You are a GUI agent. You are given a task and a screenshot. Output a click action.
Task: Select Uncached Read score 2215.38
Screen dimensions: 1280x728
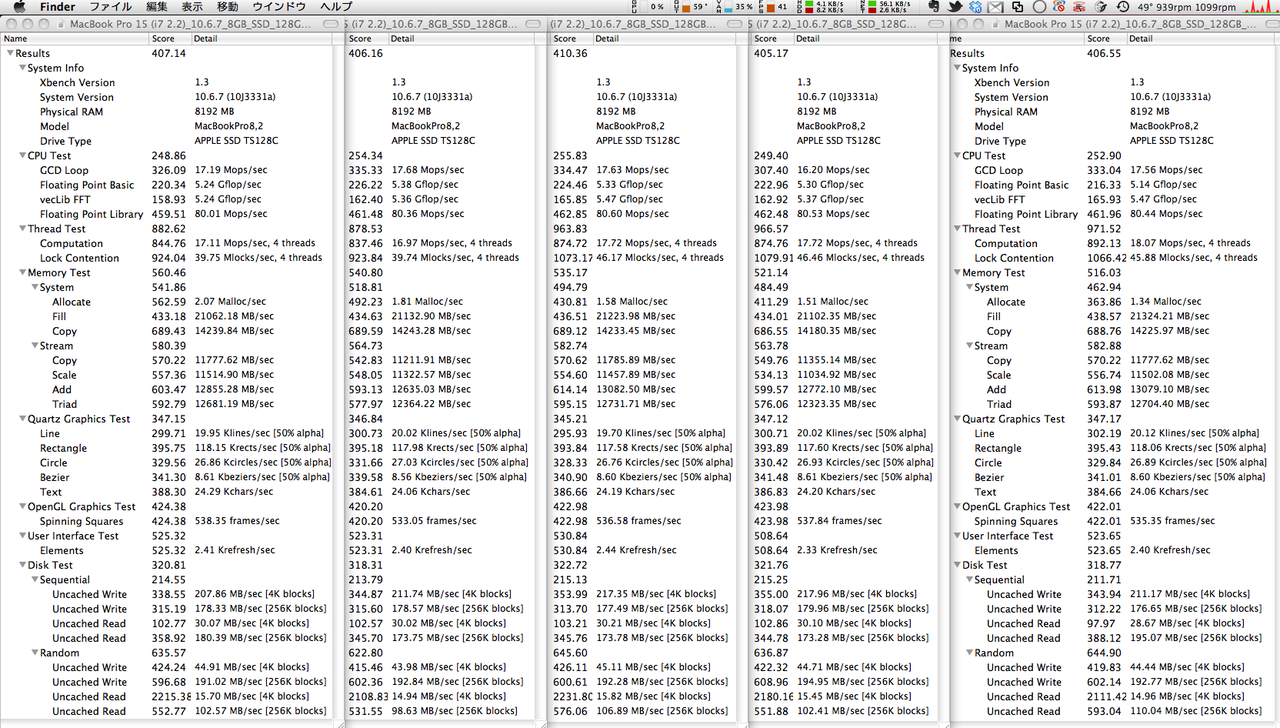(171, 697)
